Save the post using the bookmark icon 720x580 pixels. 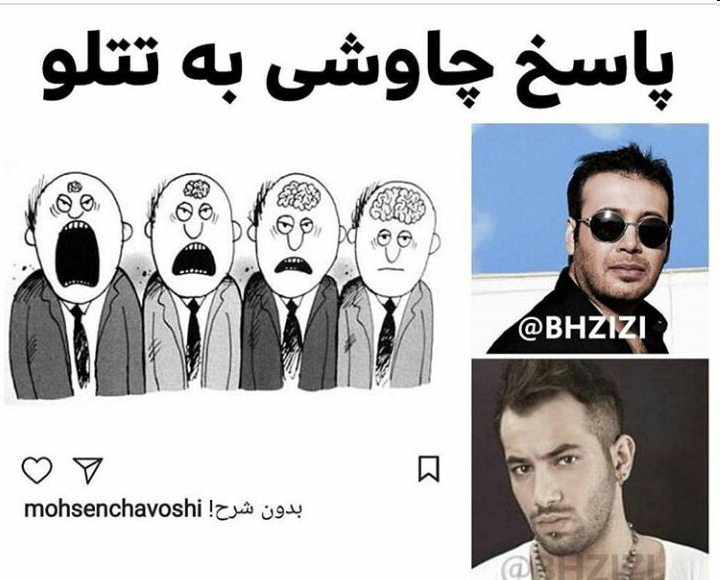tap(428, 469)
